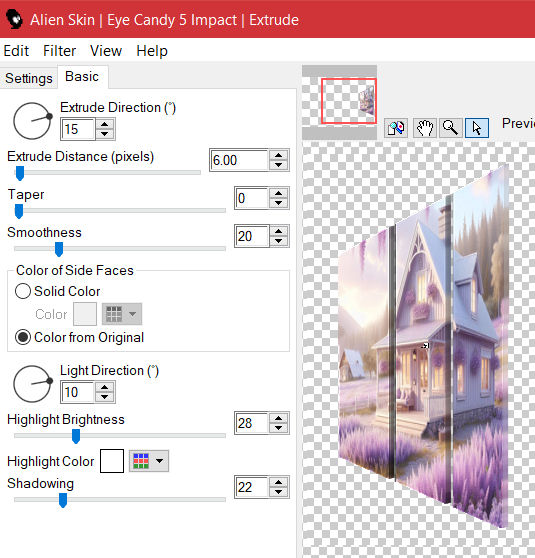Open the Filter menu
535x558 pixels.
59,51
